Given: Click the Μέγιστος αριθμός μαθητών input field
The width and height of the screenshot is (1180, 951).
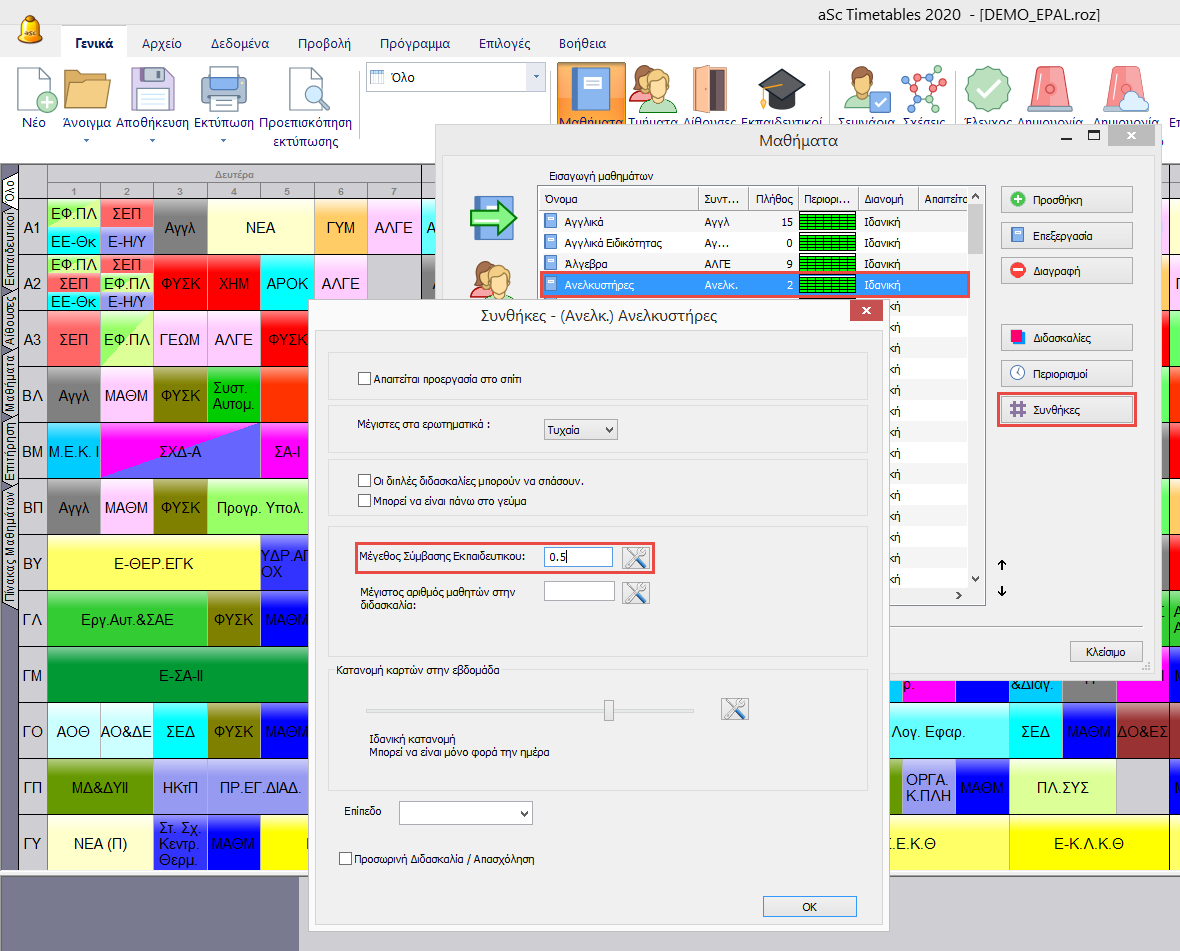Looking at the screenshot, I should pos(579,591).
